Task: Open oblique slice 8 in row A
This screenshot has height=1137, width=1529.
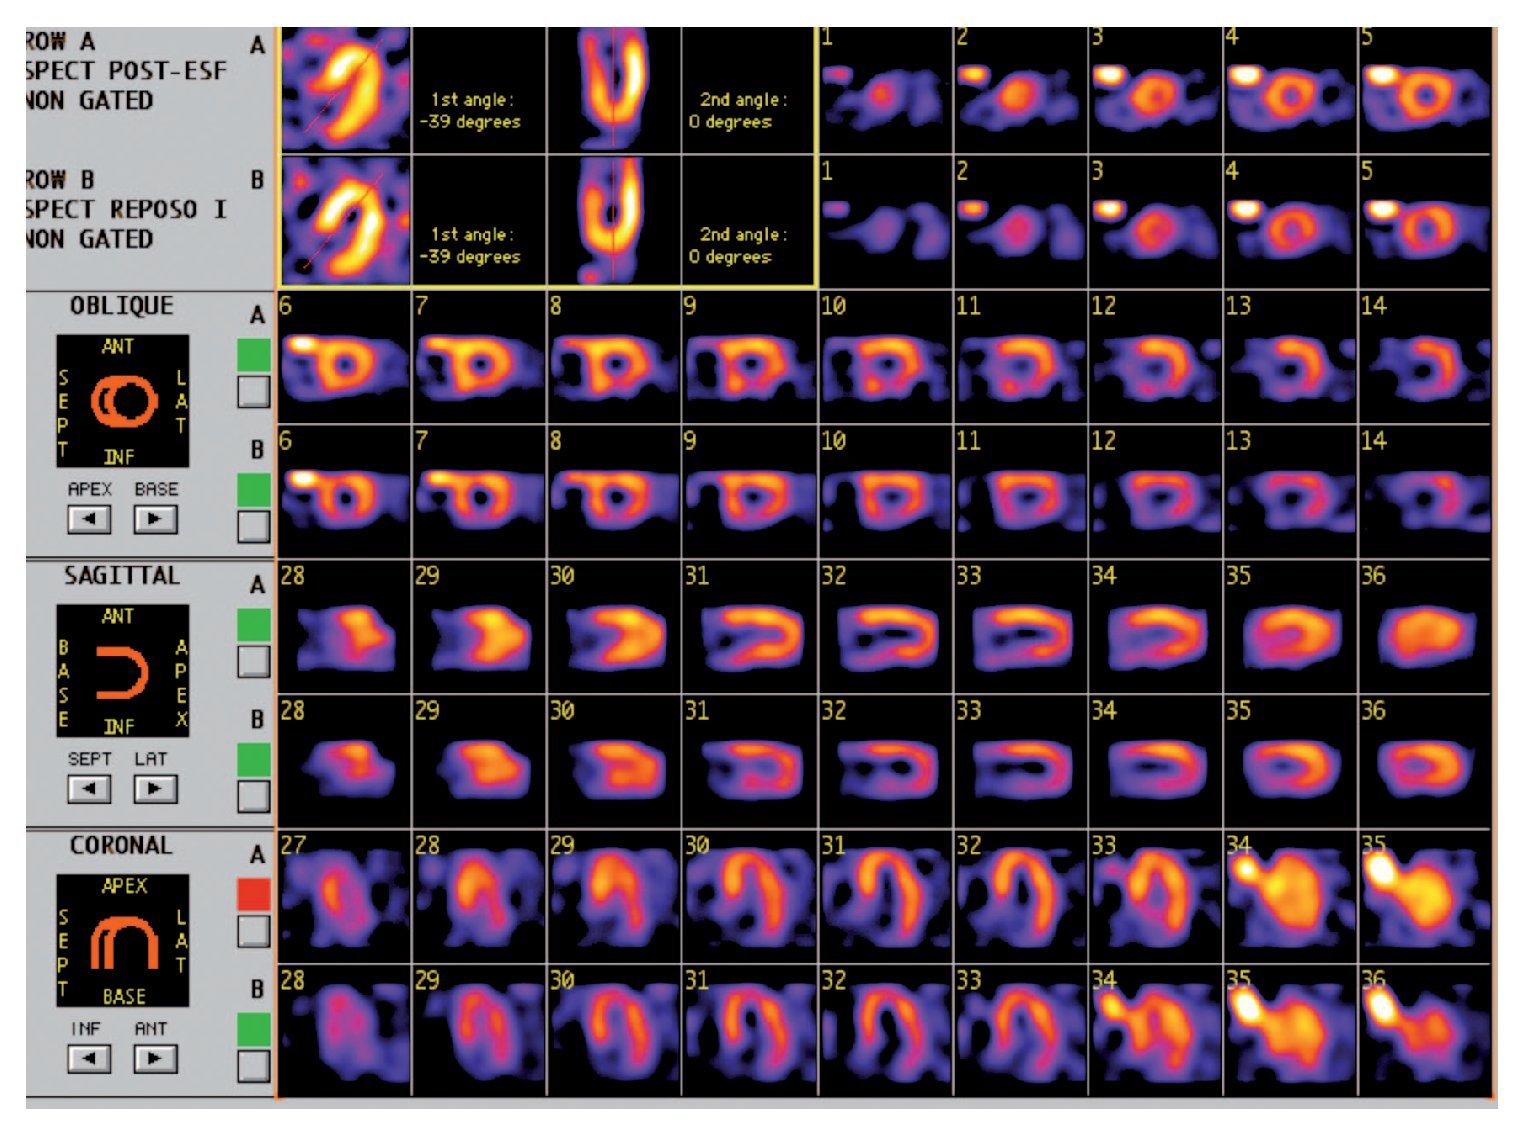Action: [x=613, y=360]
